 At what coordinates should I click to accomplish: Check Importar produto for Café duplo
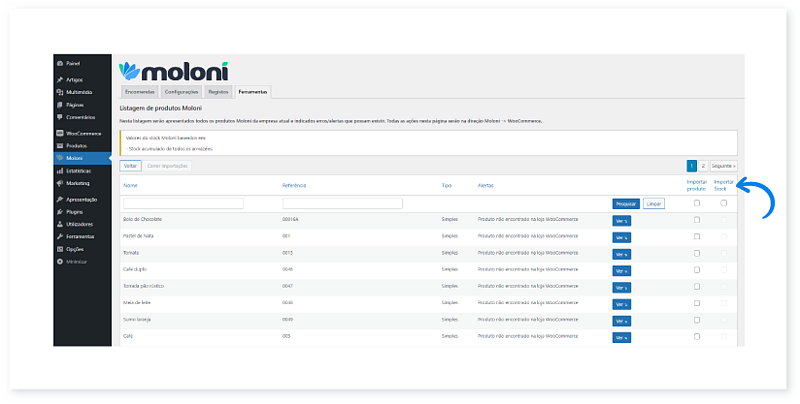pos(697,270)
